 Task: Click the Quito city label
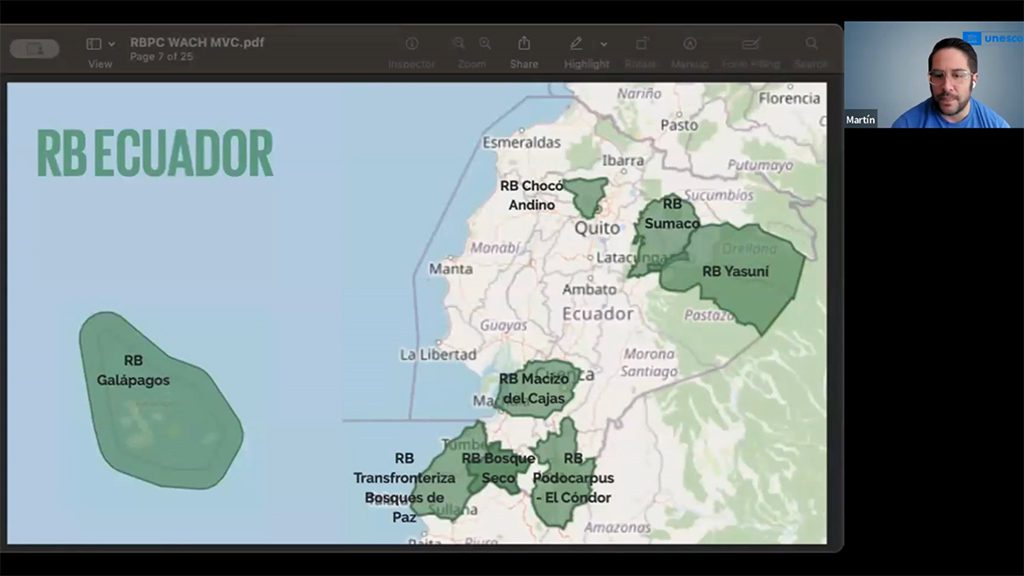(597, 228)
